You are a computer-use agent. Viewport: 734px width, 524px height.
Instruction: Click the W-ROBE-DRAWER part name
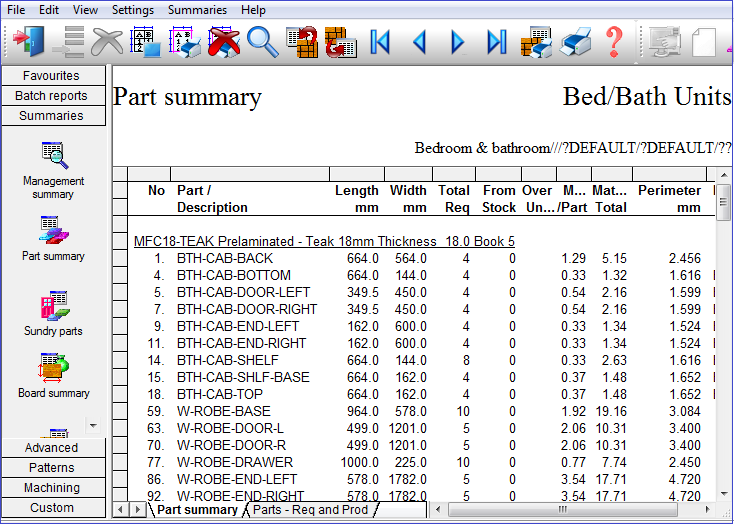coord(235,462)
